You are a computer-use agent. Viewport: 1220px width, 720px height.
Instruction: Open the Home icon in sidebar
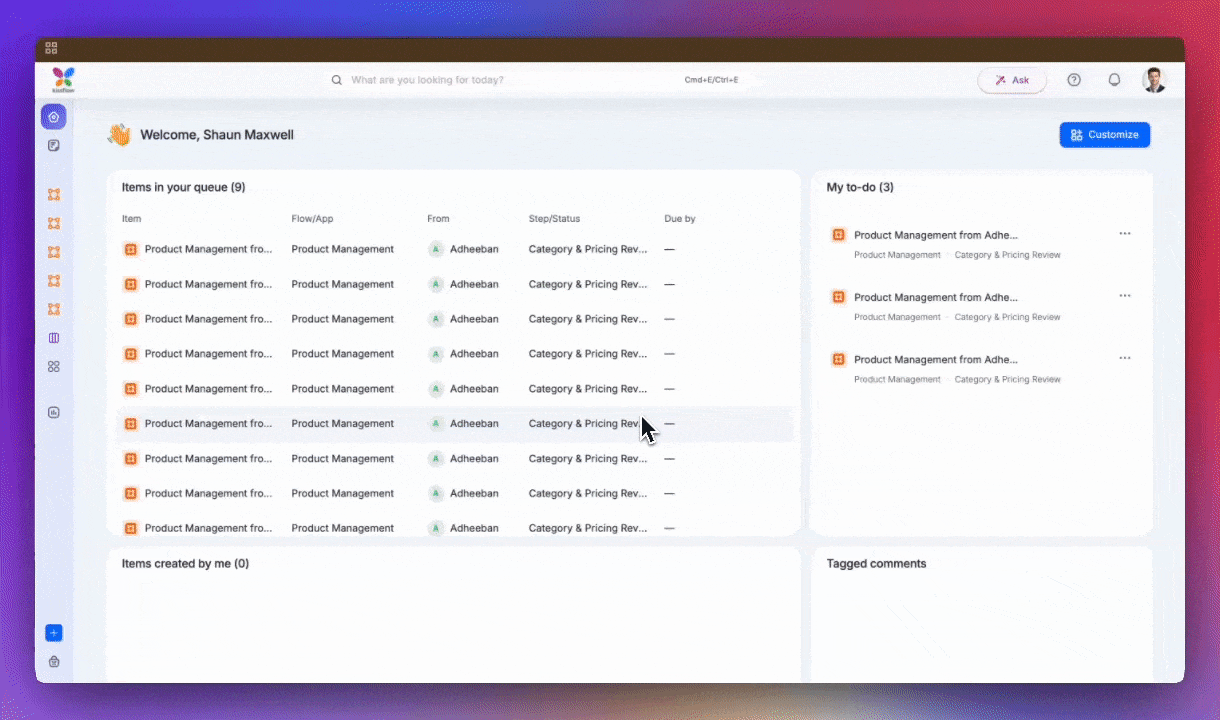point(54,117)
